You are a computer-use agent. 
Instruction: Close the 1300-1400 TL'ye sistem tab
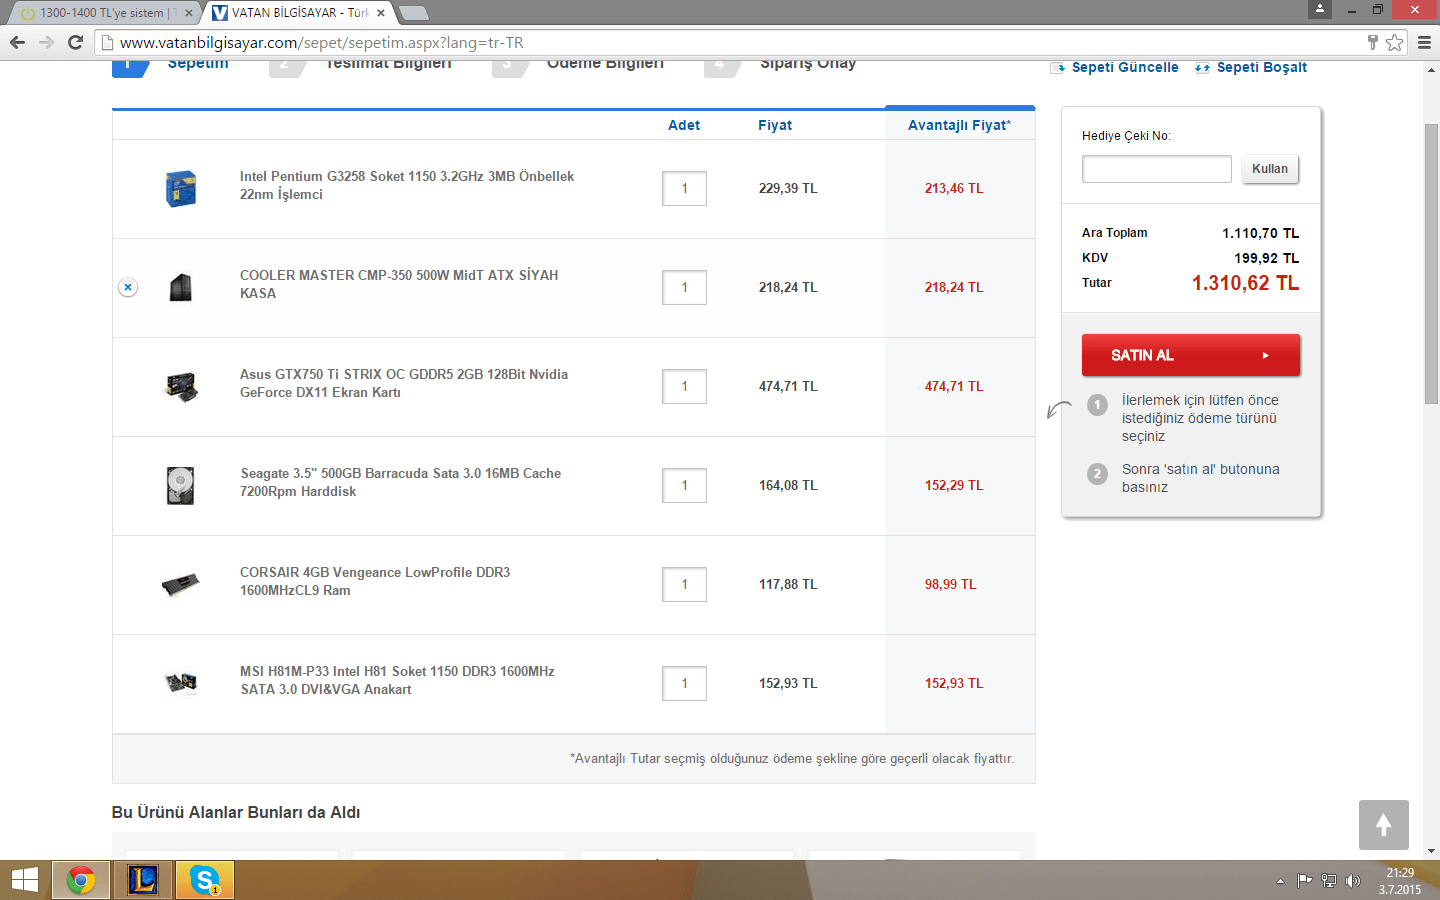188,13
